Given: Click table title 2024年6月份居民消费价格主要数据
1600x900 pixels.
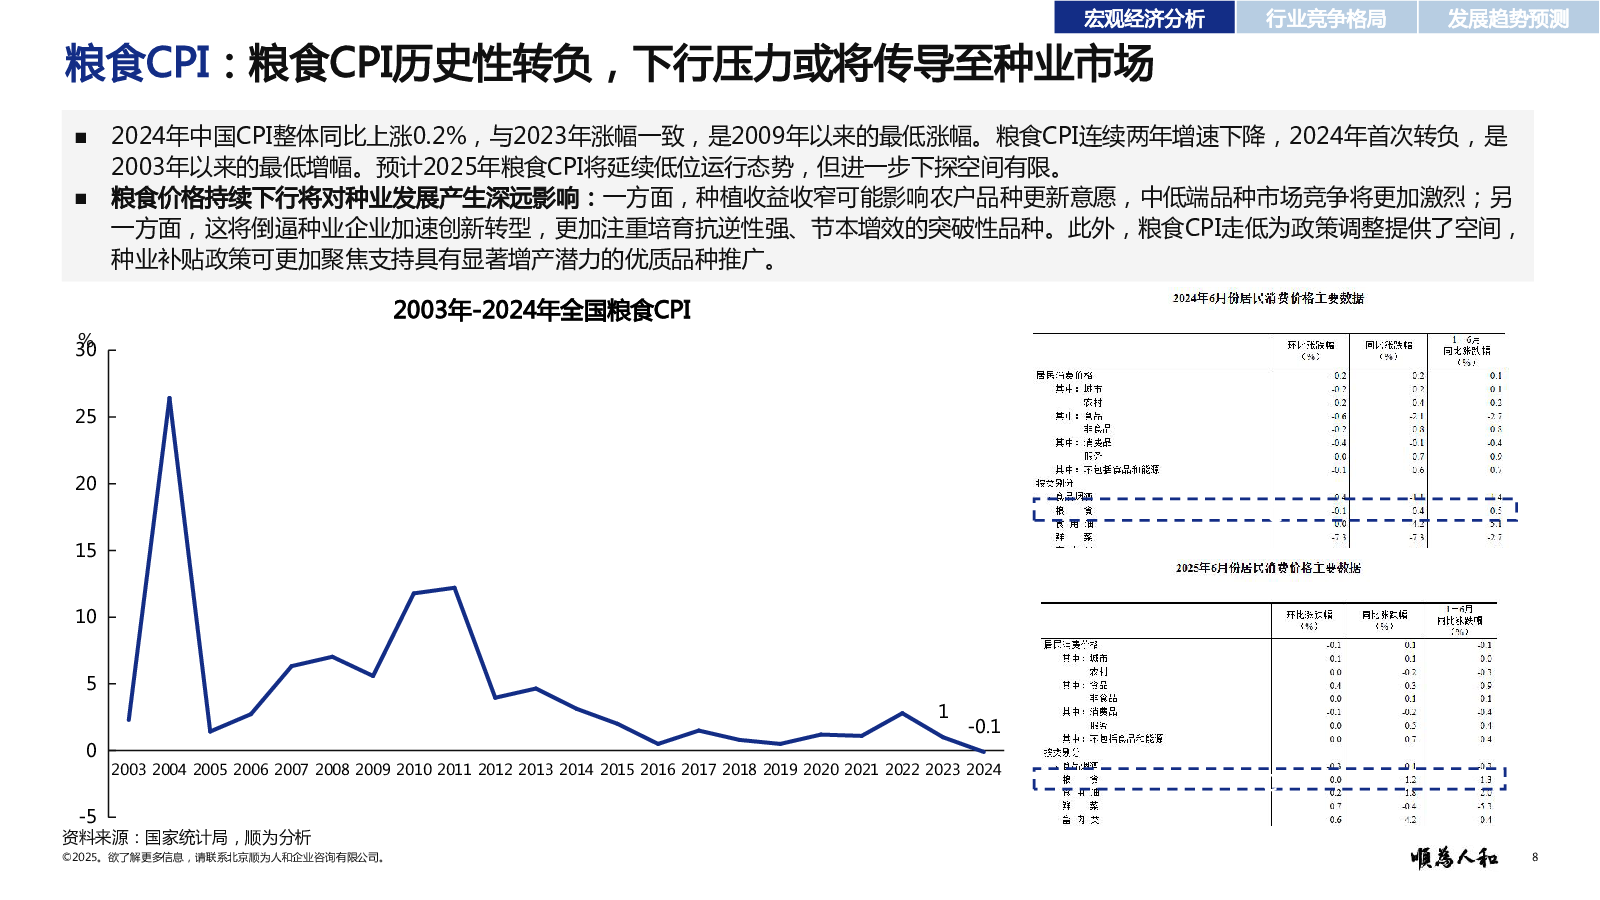Looking at the screenshot, I should 1268,298.
